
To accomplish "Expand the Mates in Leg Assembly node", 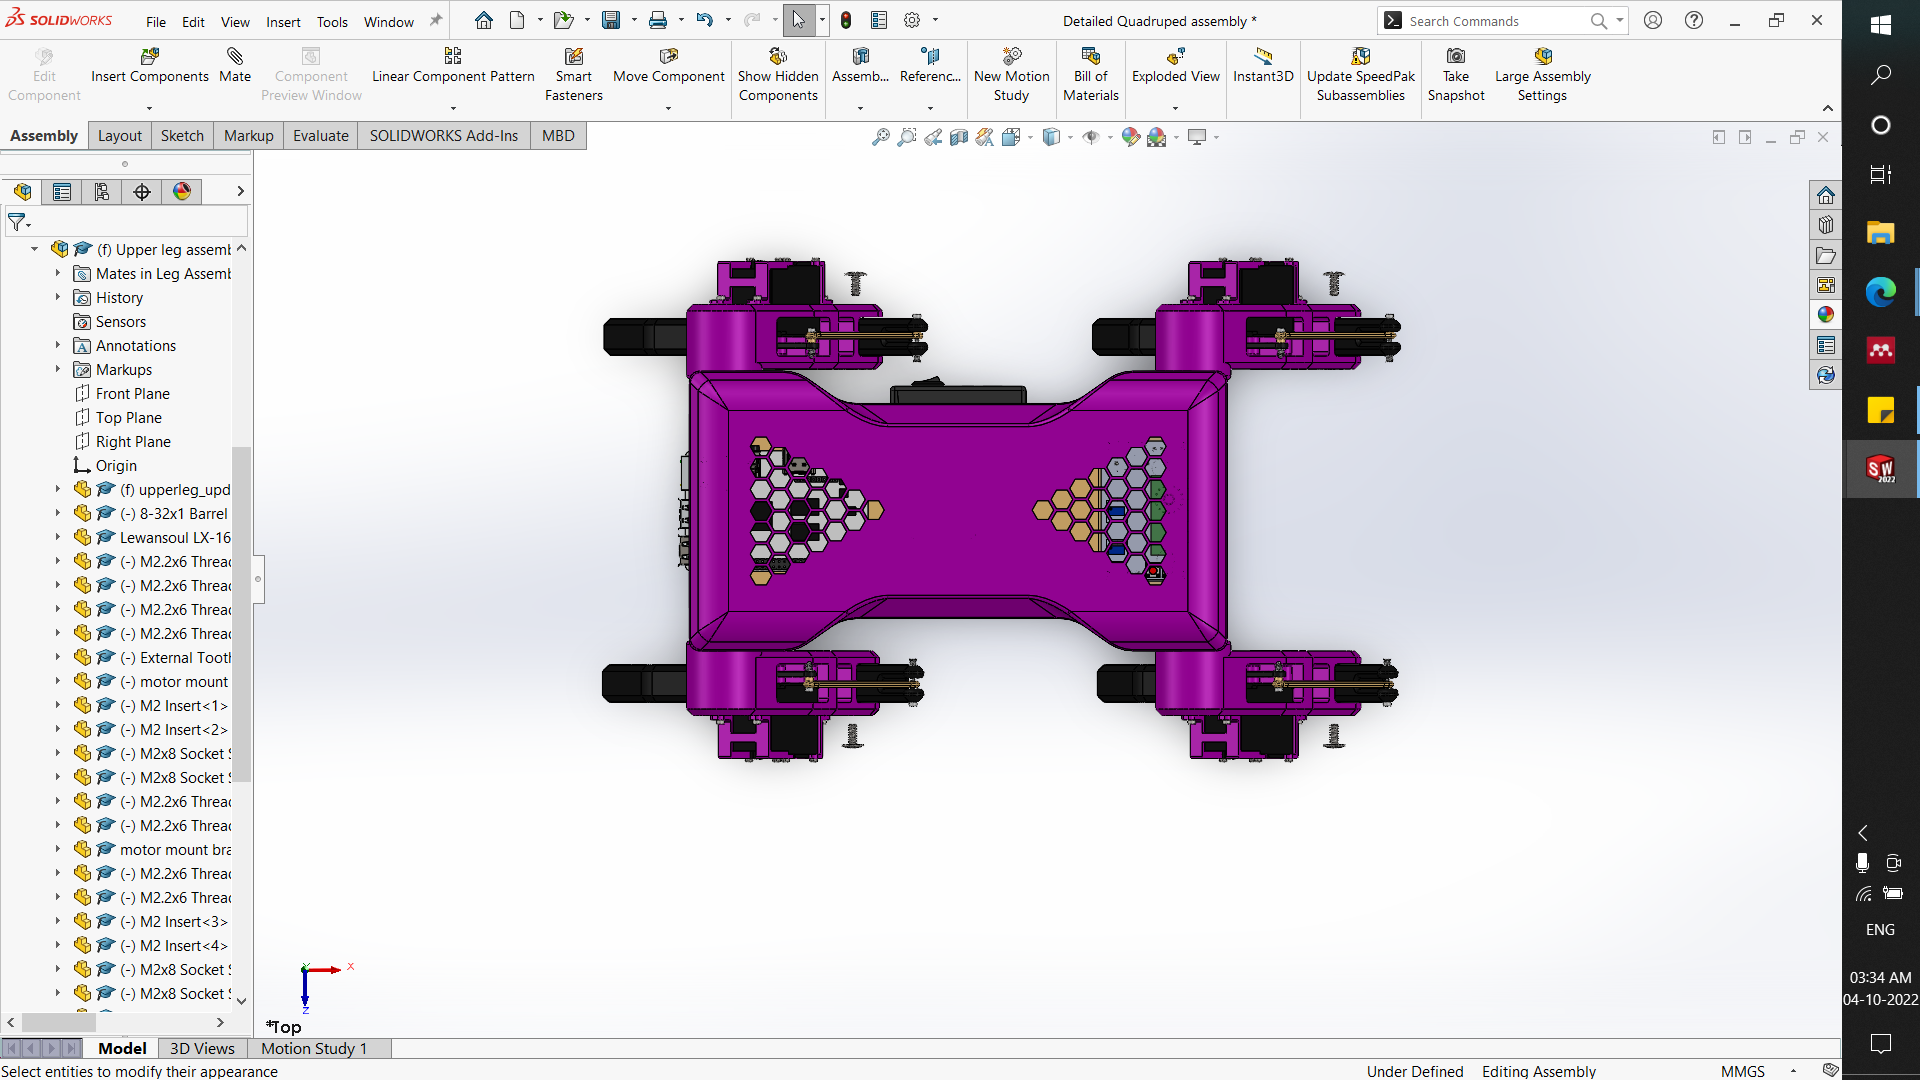I will 57,273.
